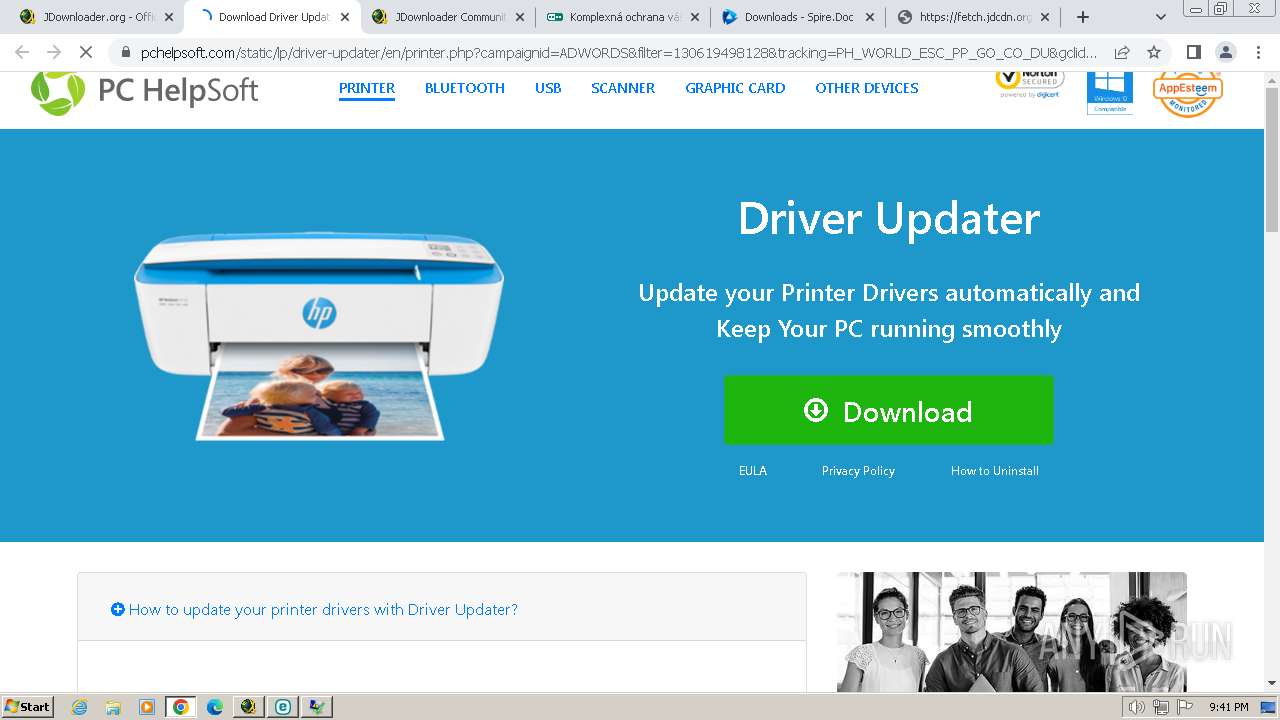Open the BLUETOOTH navigation item
The height and width of the screenshot is (720, 1280).
tap(465, 88)
